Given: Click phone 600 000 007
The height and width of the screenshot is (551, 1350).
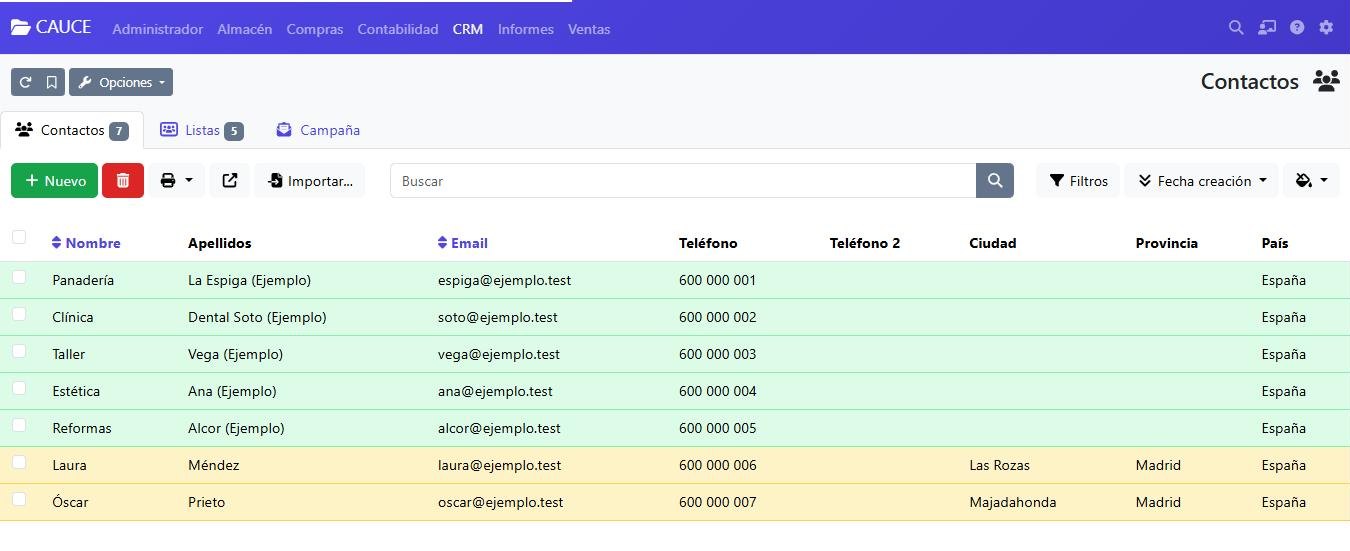Looking at the screenshot, I should pyautogui.click(x=718, y=502).
